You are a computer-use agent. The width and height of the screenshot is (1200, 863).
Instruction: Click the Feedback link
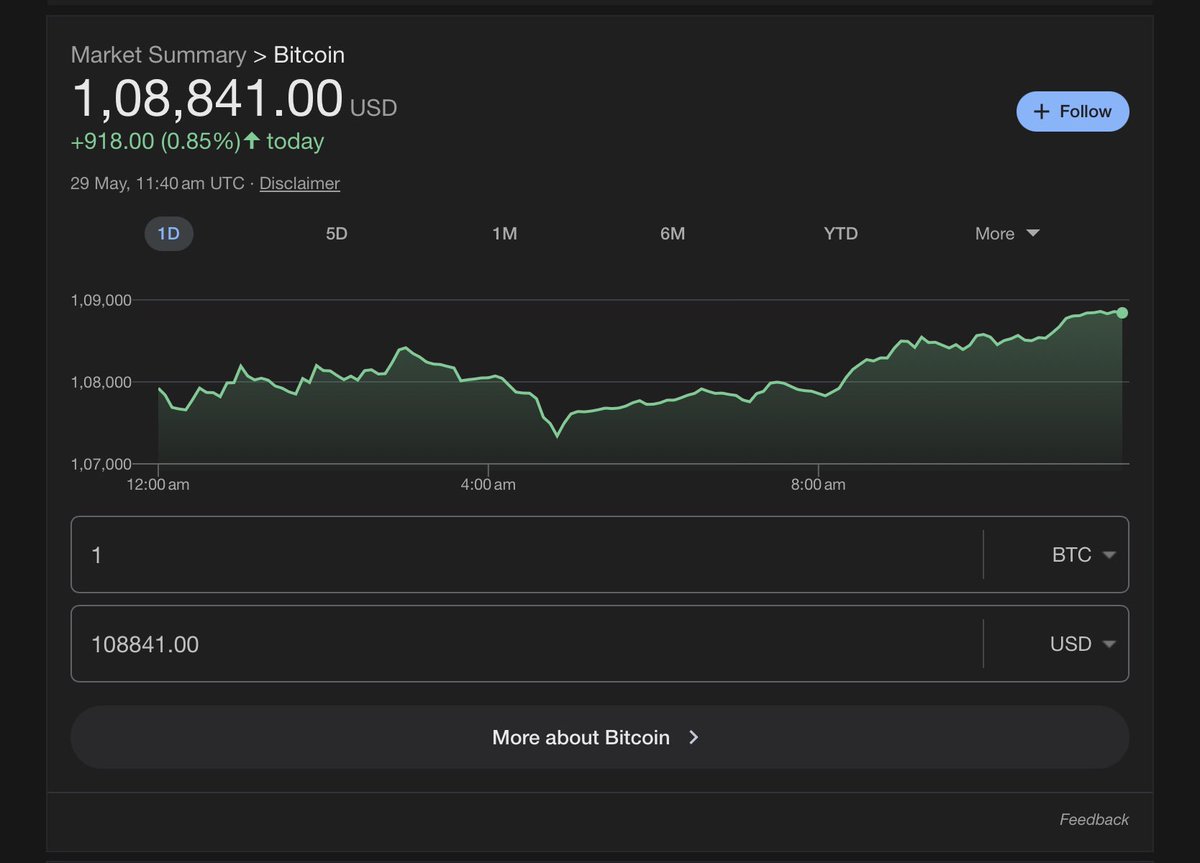[x=1094, y=820]
